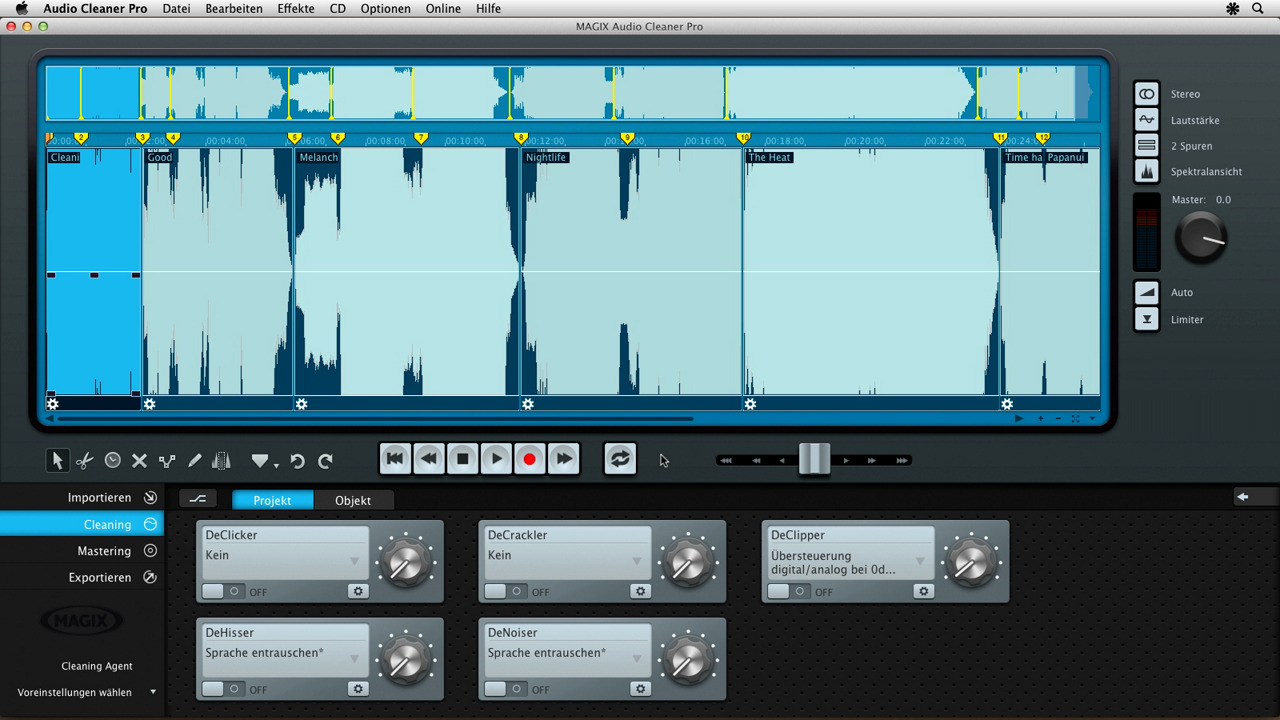The width and height of the screenshot is (1280, 720).
Task: Click the redo arrow
Action: pos(325,461)
